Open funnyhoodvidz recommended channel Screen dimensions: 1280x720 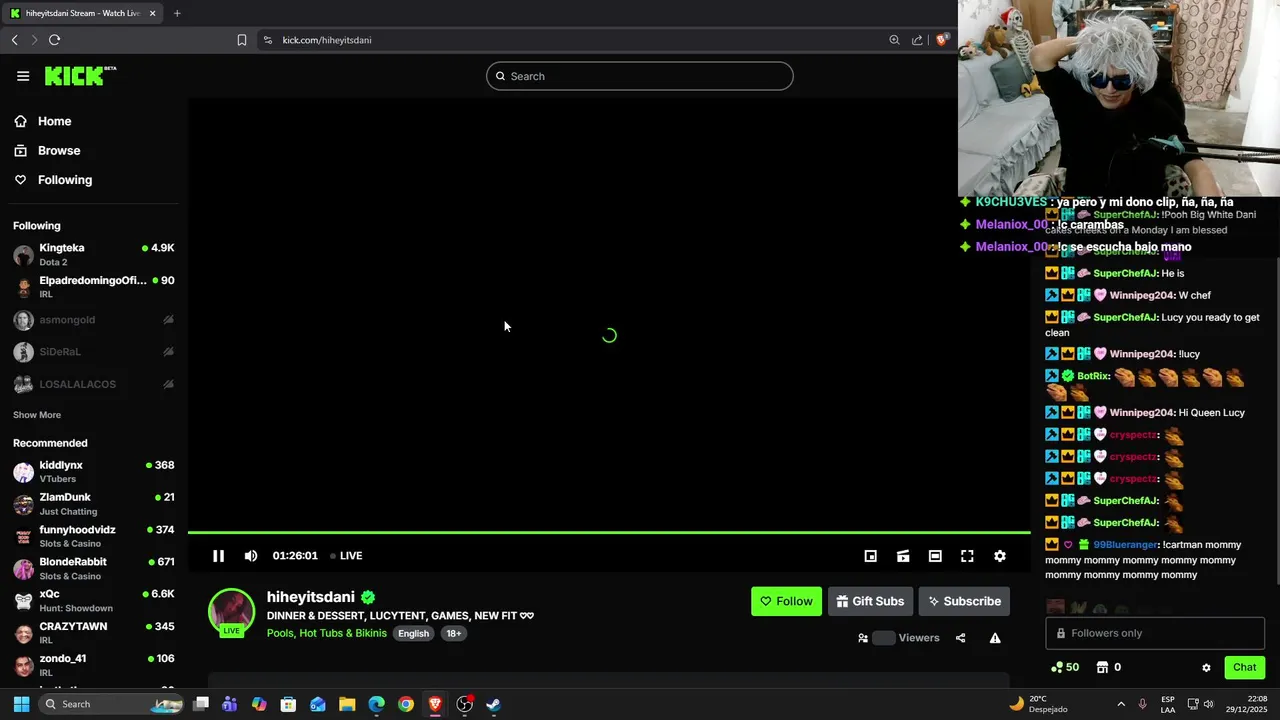pos(92,536)
